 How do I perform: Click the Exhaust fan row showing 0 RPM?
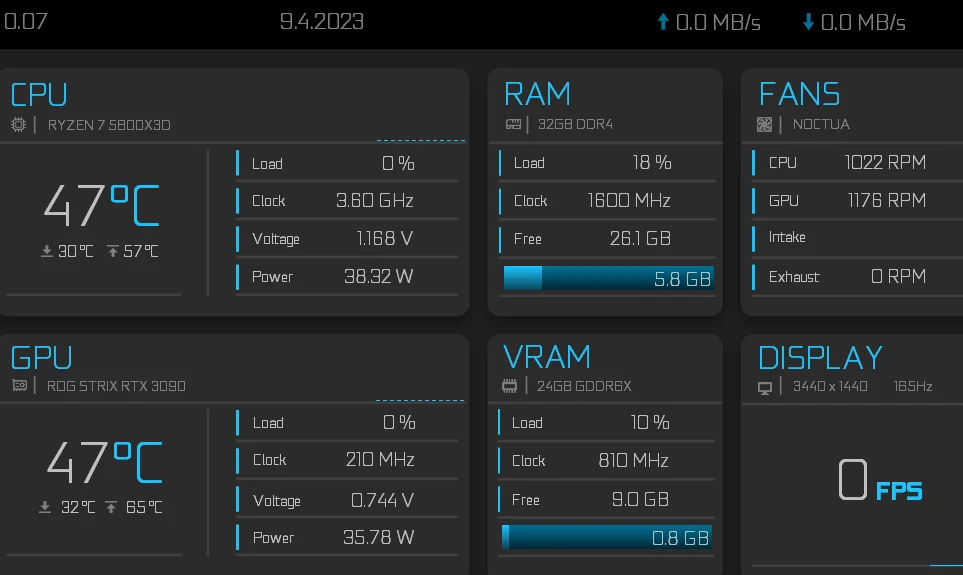846,277
